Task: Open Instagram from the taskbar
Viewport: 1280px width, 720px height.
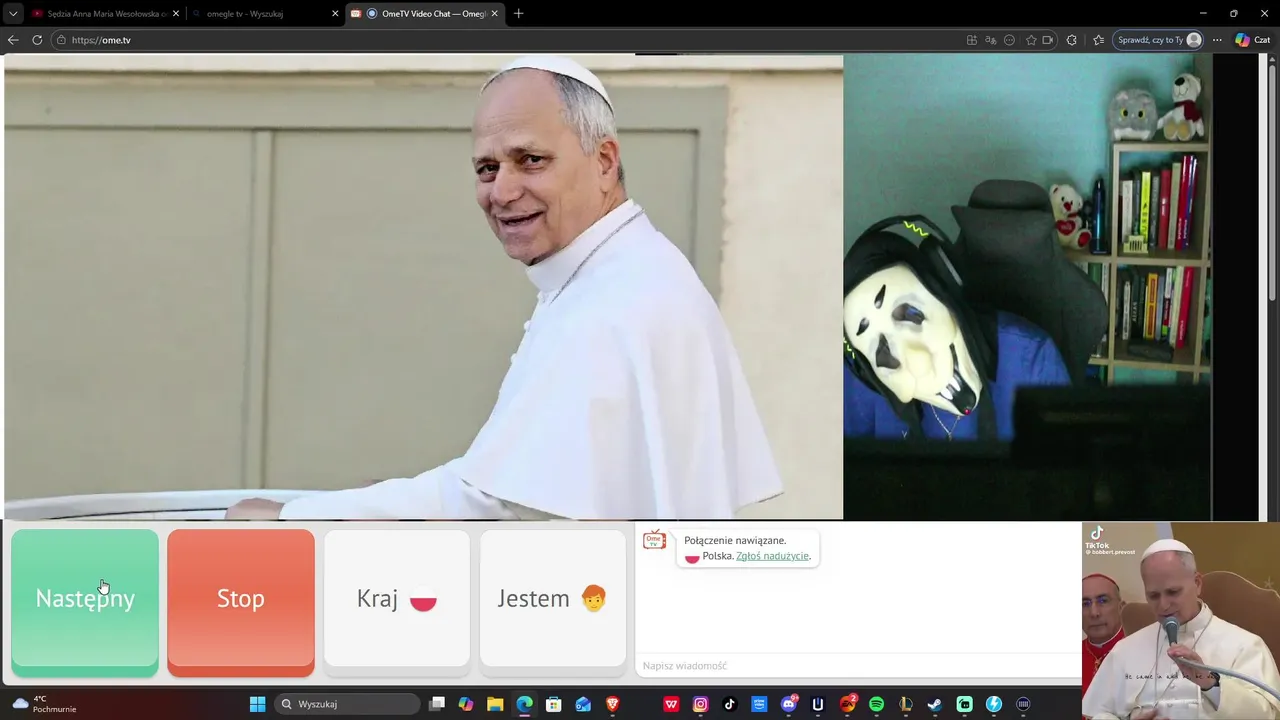Action: pos(700,704)
